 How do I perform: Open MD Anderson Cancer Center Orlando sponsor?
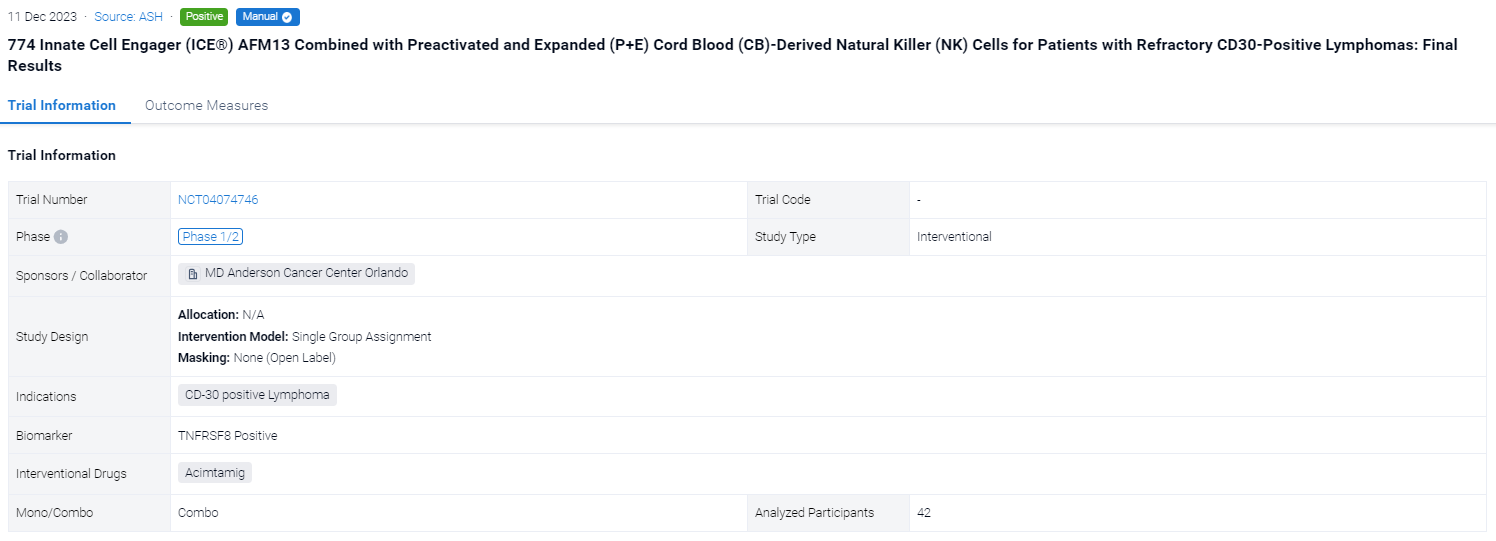click(x=305, y=274)
